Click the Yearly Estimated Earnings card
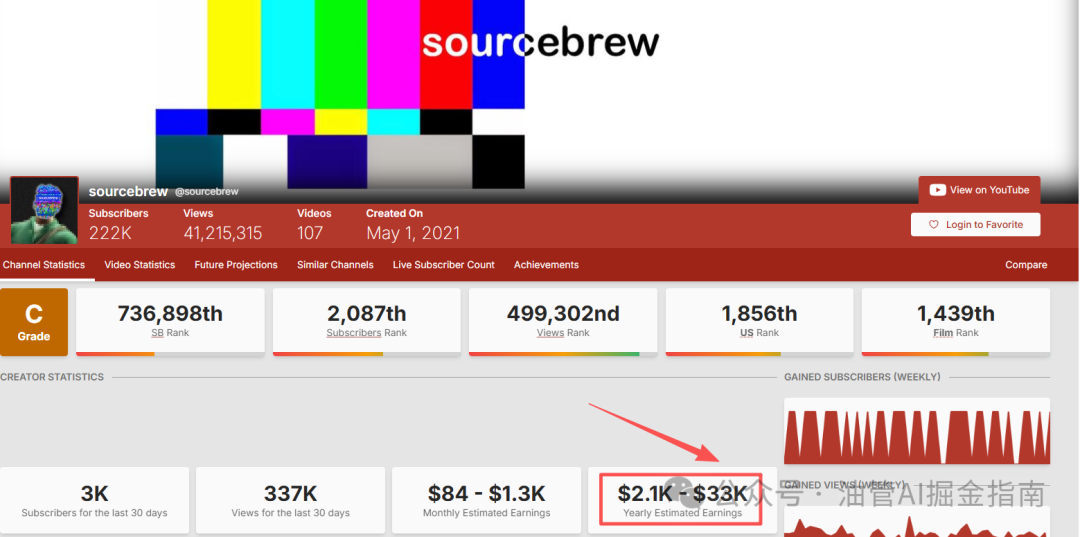Image resolution: width=1080 pixels, height=537 pixels. [683, 501]
